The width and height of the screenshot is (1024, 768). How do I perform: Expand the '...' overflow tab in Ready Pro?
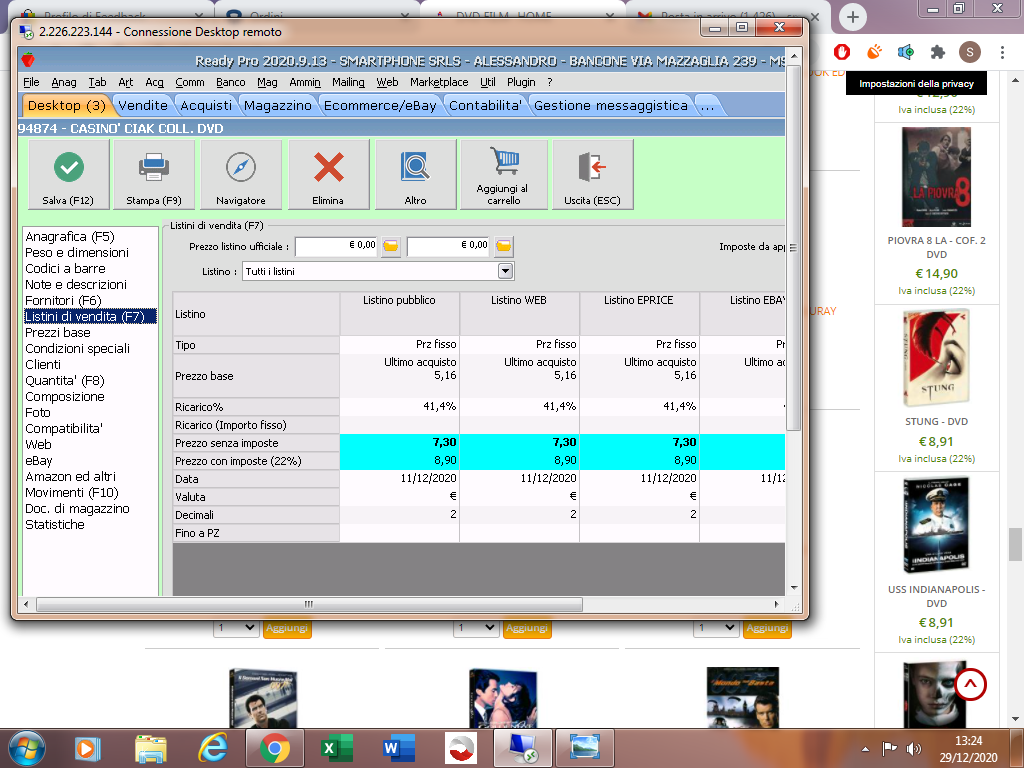(x=707, y=106)
